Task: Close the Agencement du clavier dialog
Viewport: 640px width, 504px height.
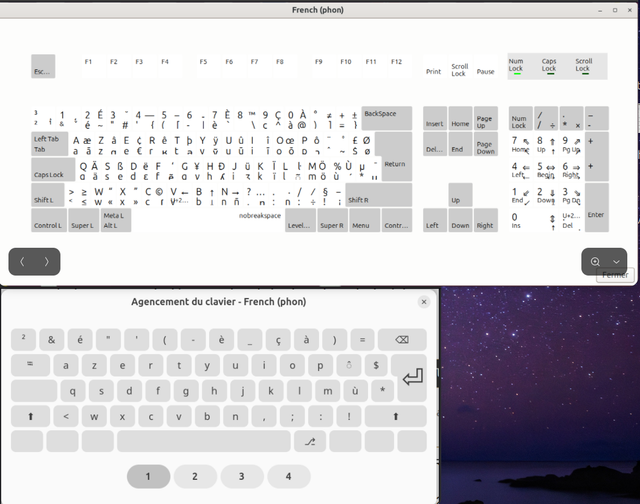Action: (424, 302)
